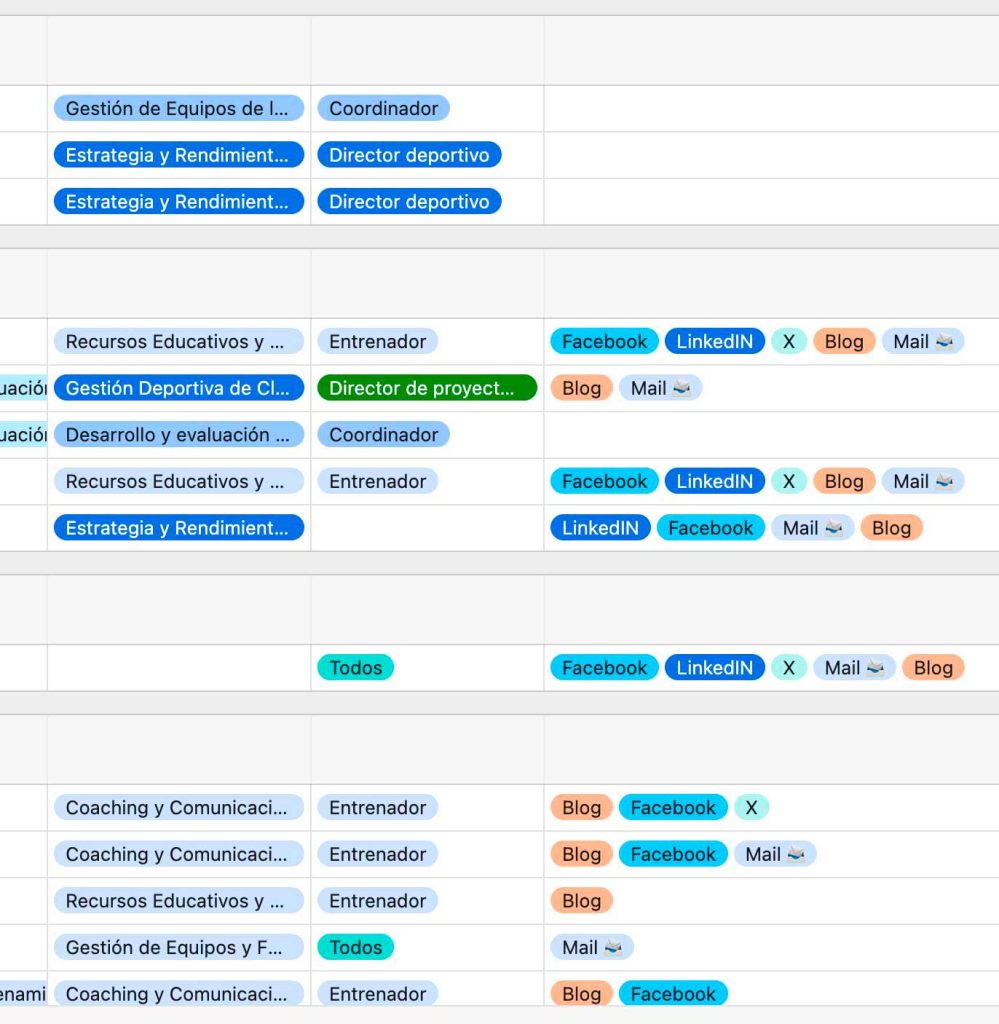Select the Blog tag ending the LinkedIN-first row
The width and height of the screenshot is (999, 1024).
pos(891,528)
